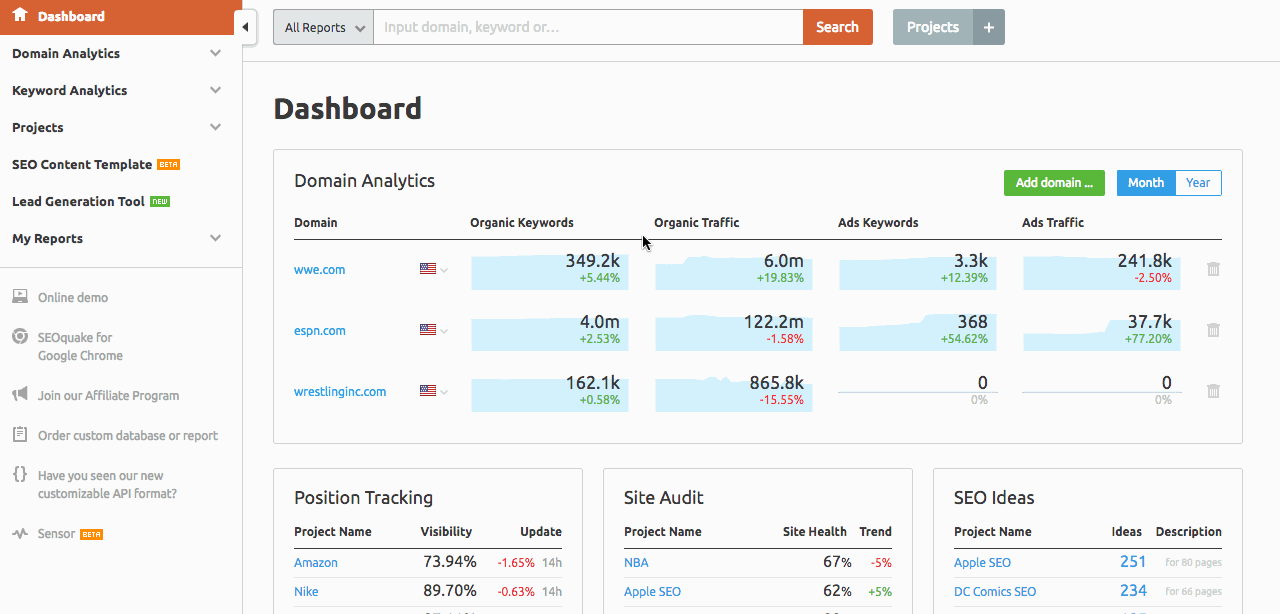The width and height of the screenshot is (1280, 614).
Task: Click wrestlinginc.com Organic Keywords chart
Action: click(x=549, y=392)
